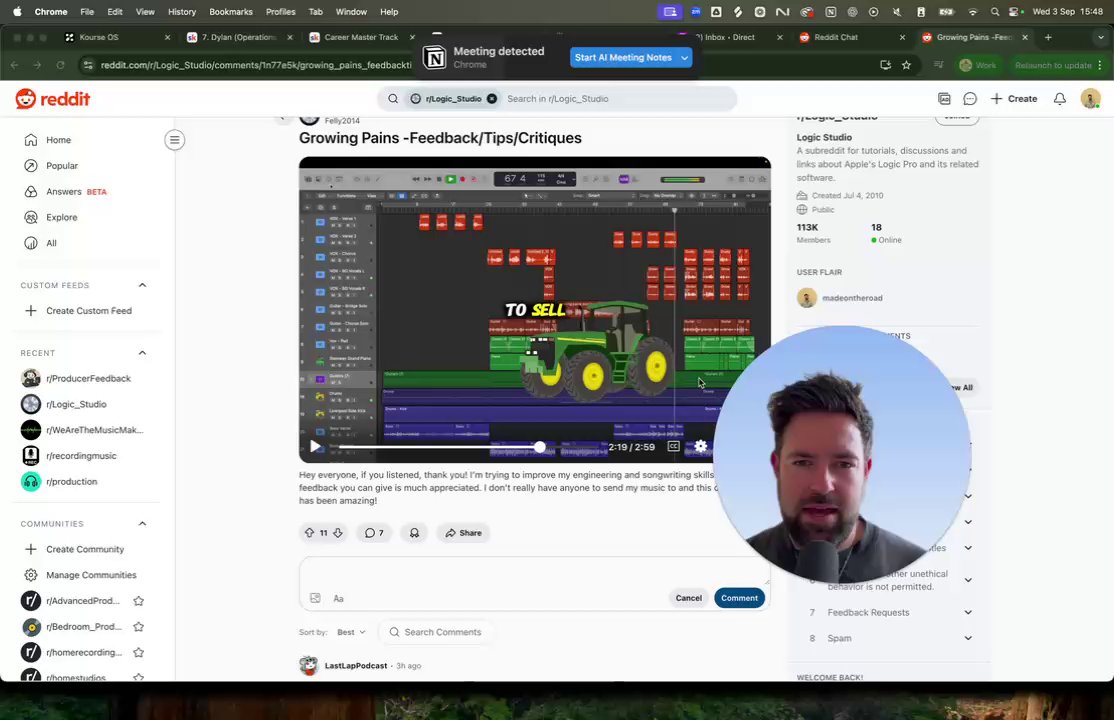Upvote the Growing Pains post
The width and height of the screenshot is (1114, 720).
point(309,532)
